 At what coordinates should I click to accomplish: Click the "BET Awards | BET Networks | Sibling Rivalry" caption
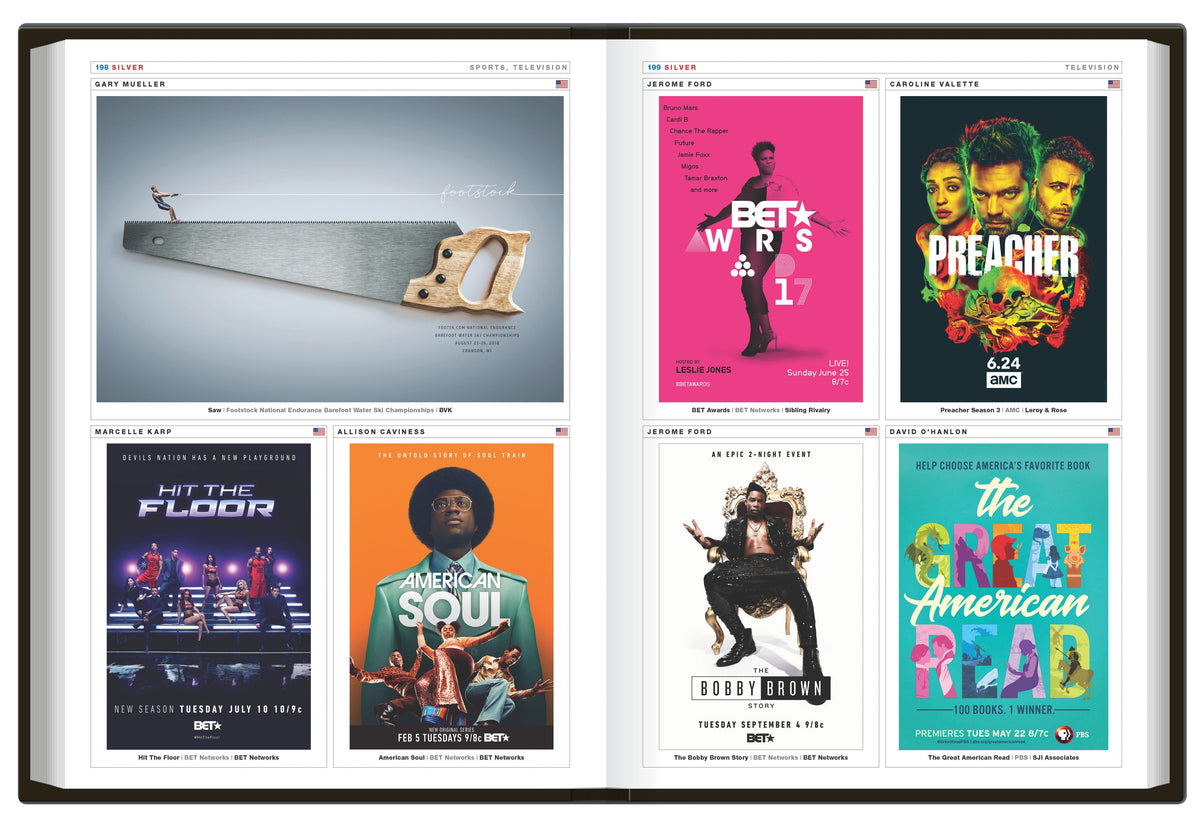[761, 410]
